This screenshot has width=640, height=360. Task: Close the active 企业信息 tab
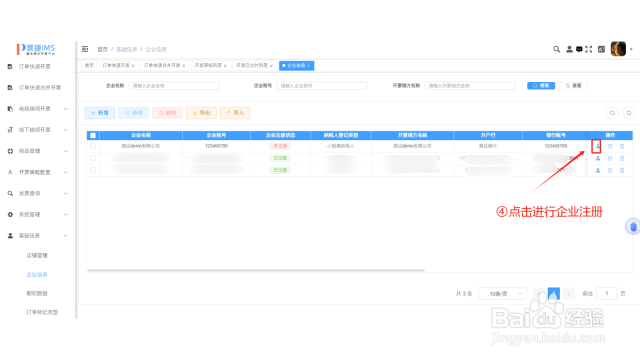click(309, 66)
